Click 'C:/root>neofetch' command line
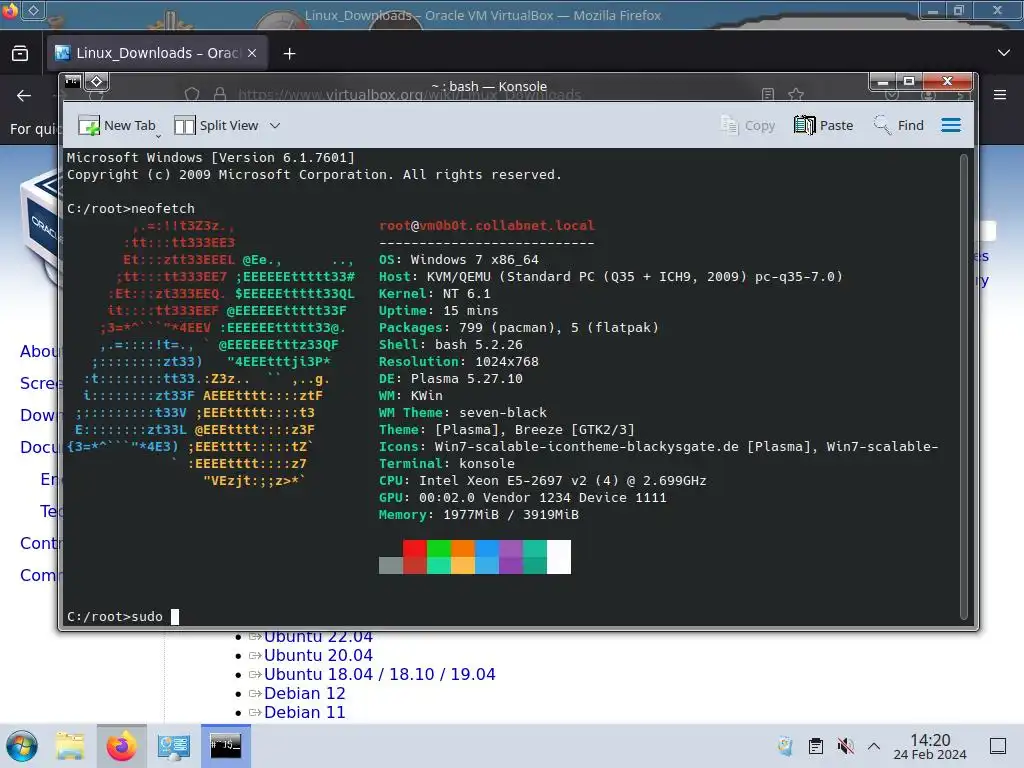The width and height of the screenshot is (1024, 768). pos(131,208)
